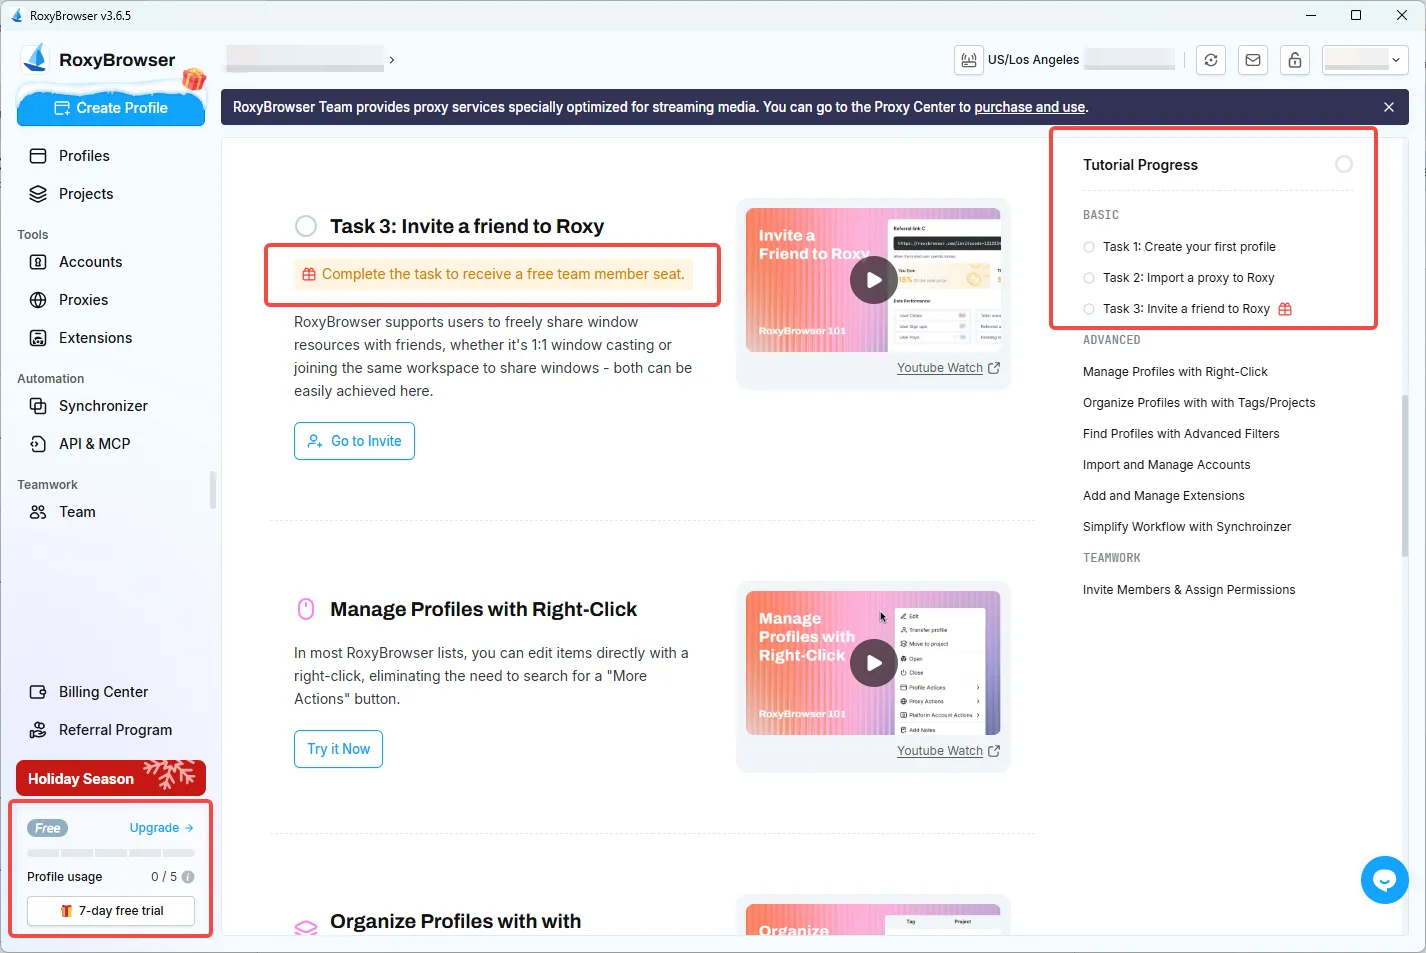Open the Synchronizer automation tool
This screenshot has width=1426, height=953.
[100, 405]
